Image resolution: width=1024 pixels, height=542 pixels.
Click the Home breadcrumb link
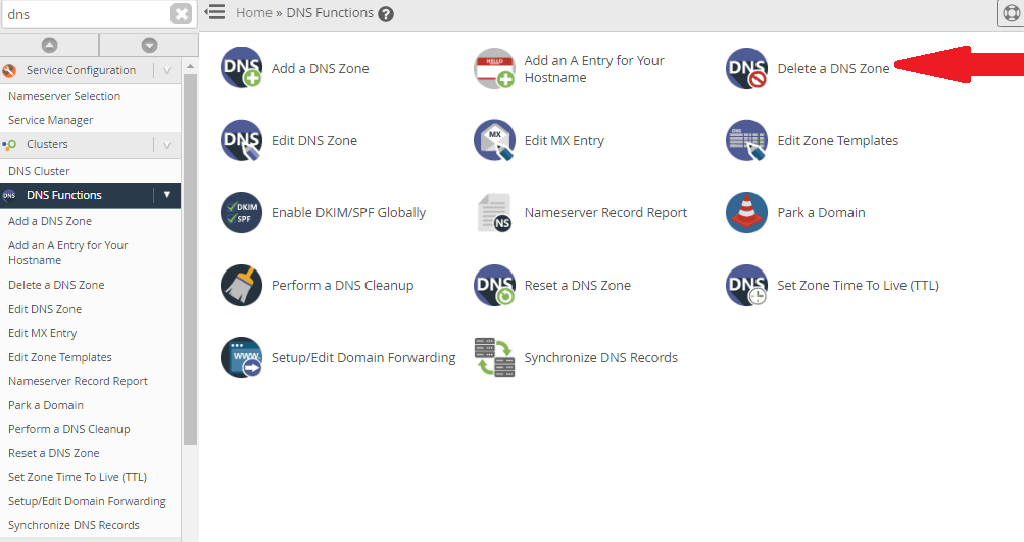[x=254, y=13]
